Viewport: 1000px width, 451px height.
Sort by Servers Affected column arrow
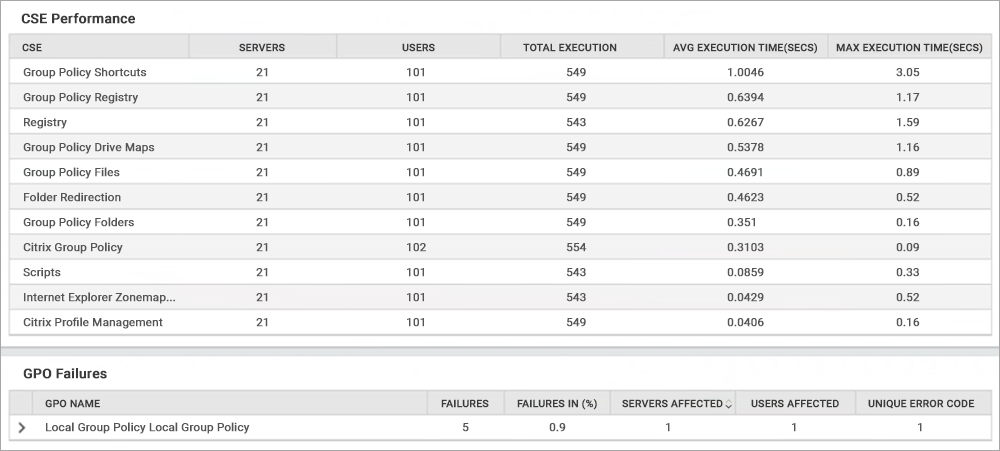pos(728,404)
